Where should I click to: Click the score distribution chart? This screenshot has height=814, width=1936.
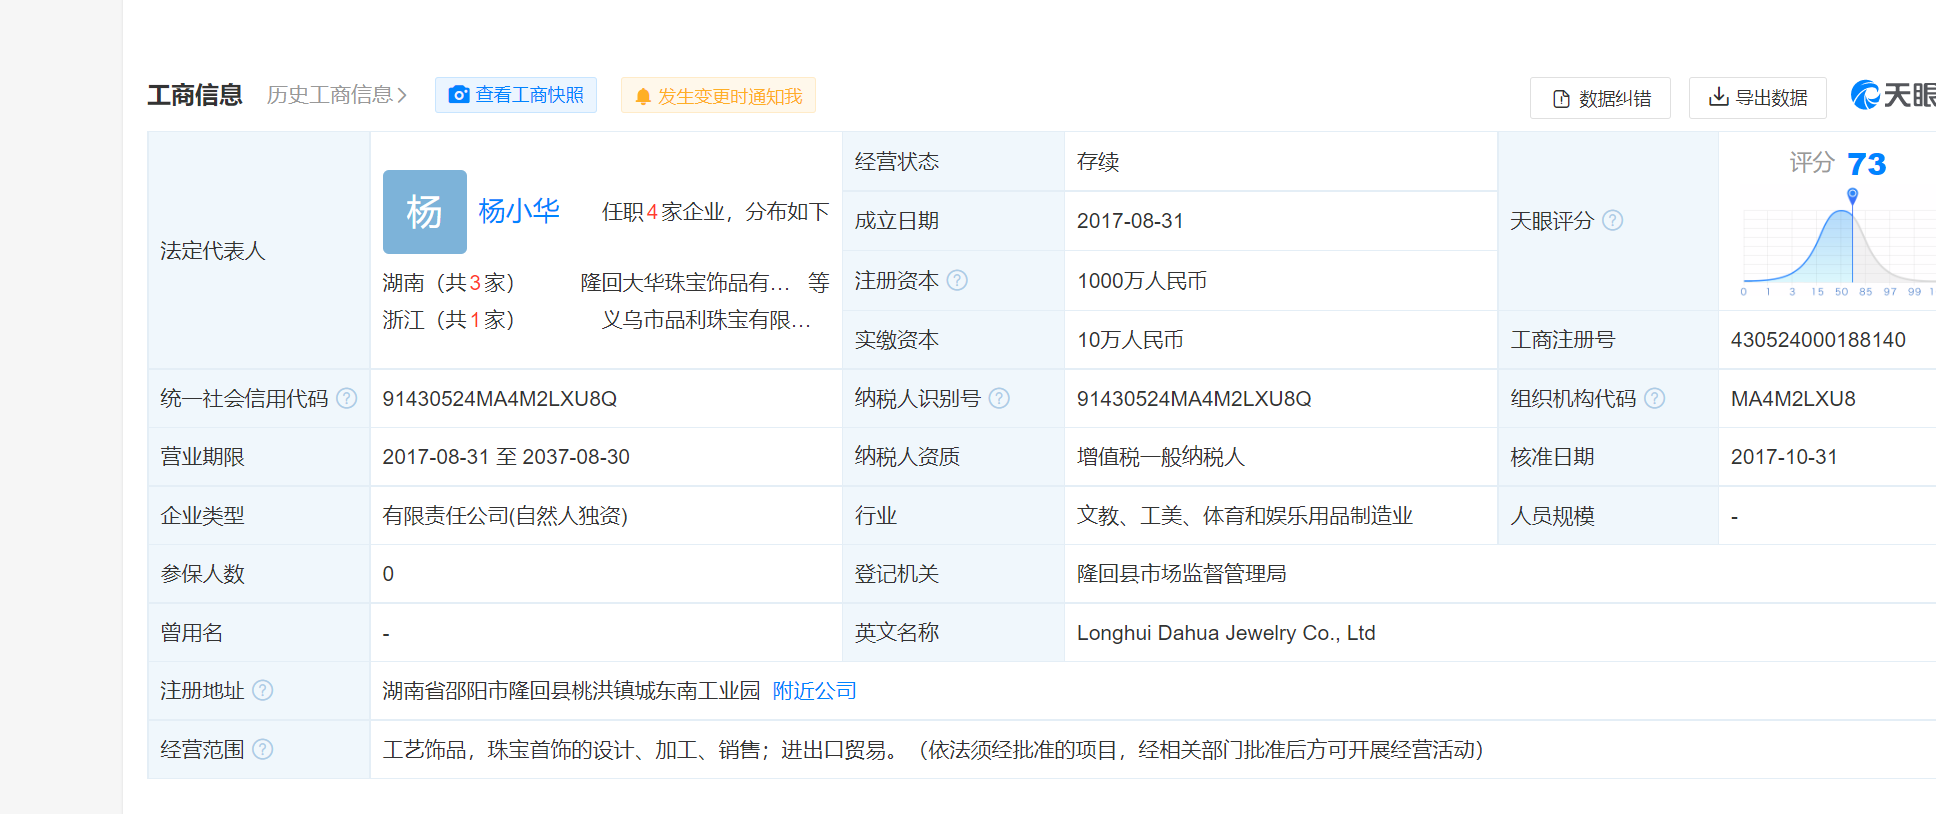click(x=1838, y=245)
